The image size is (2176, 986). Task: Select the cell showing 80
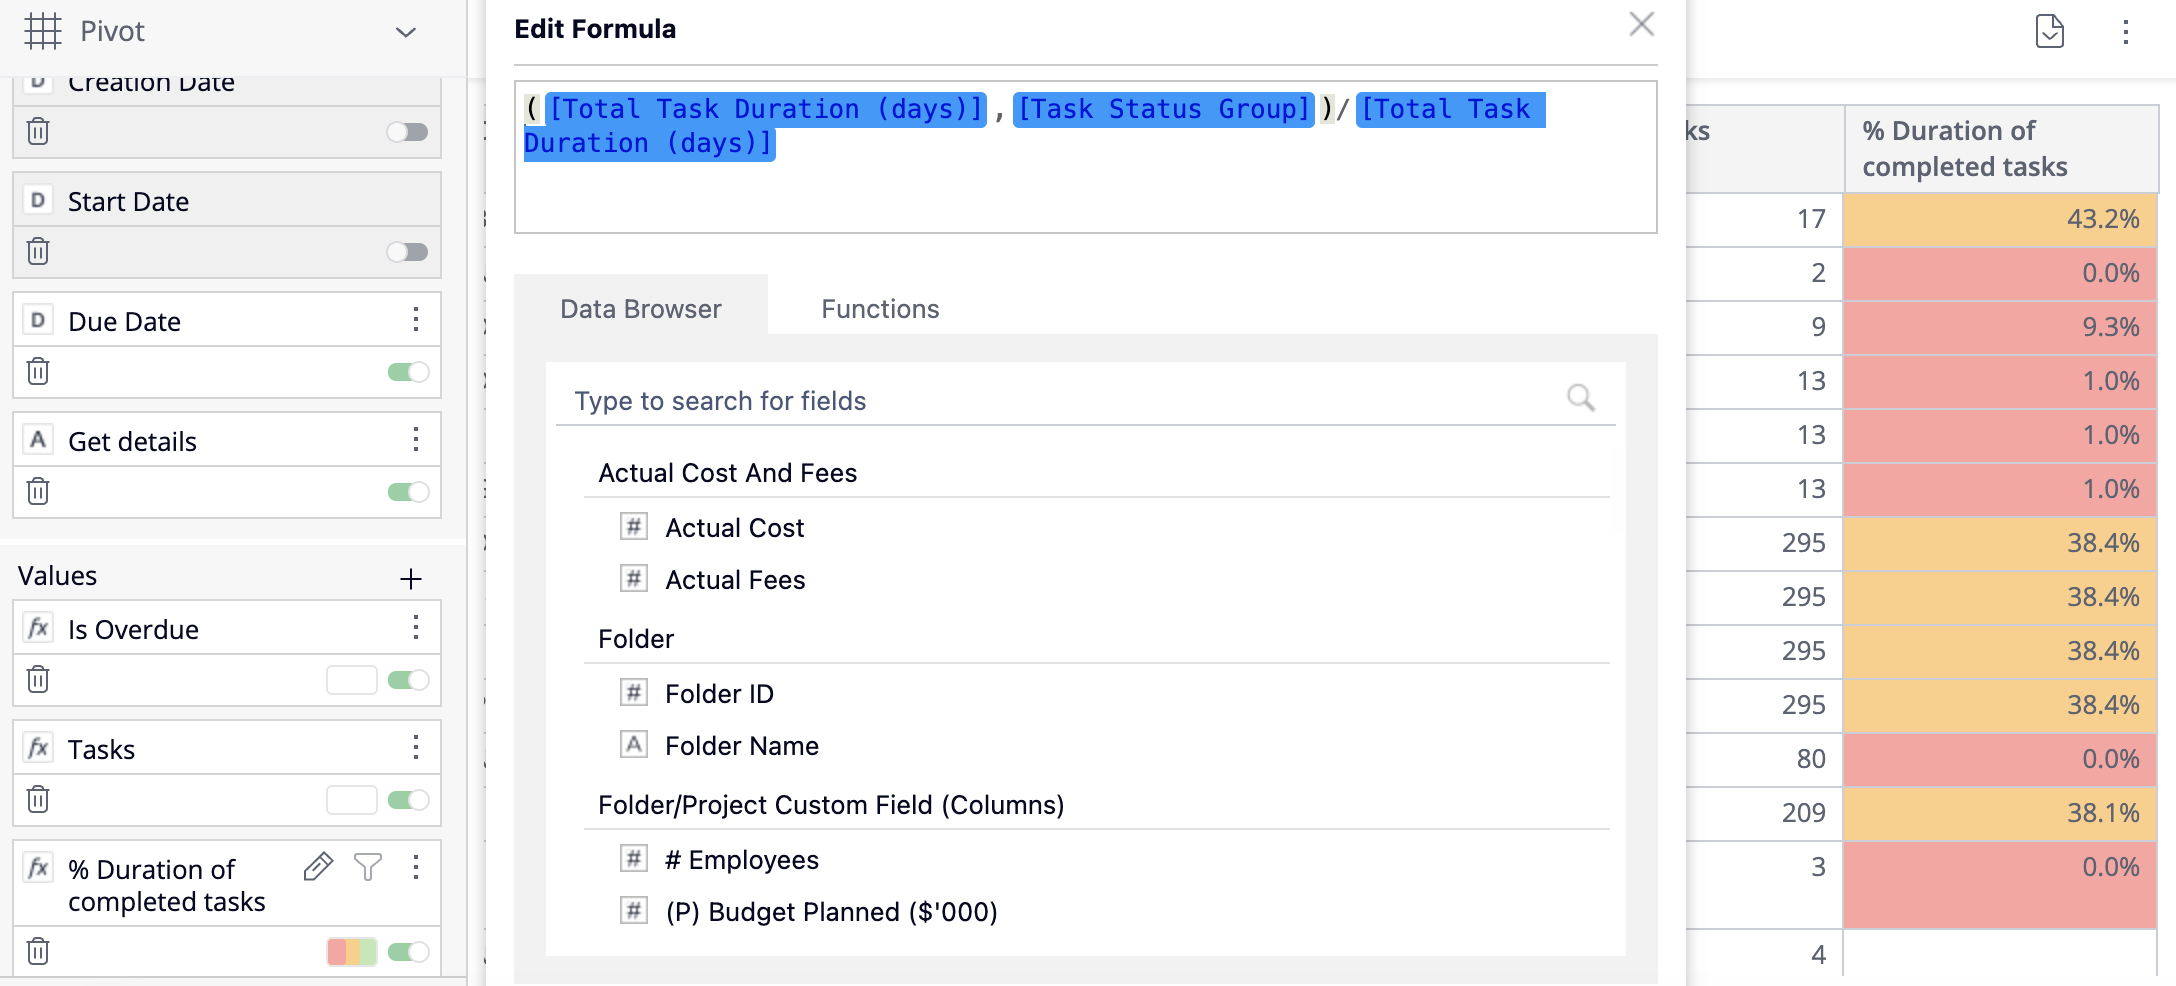tap(1765, 759)
